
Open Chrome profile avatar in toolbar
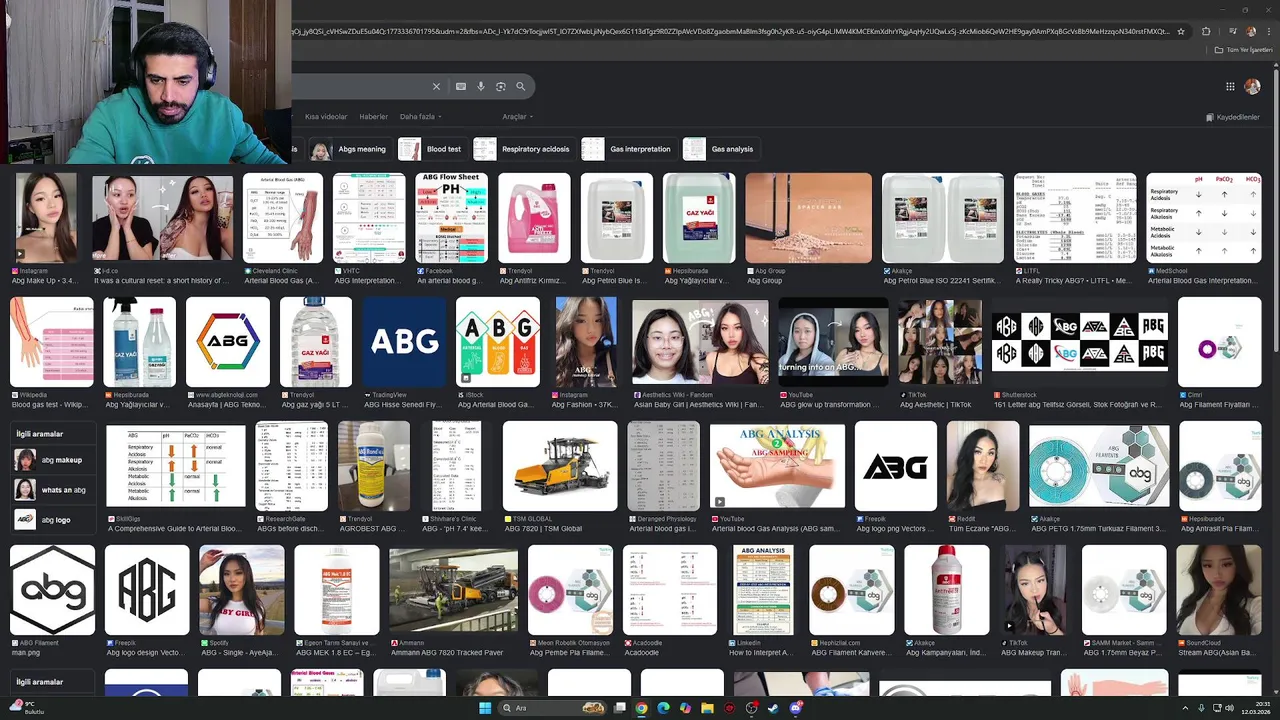[x=1251, y=31]
